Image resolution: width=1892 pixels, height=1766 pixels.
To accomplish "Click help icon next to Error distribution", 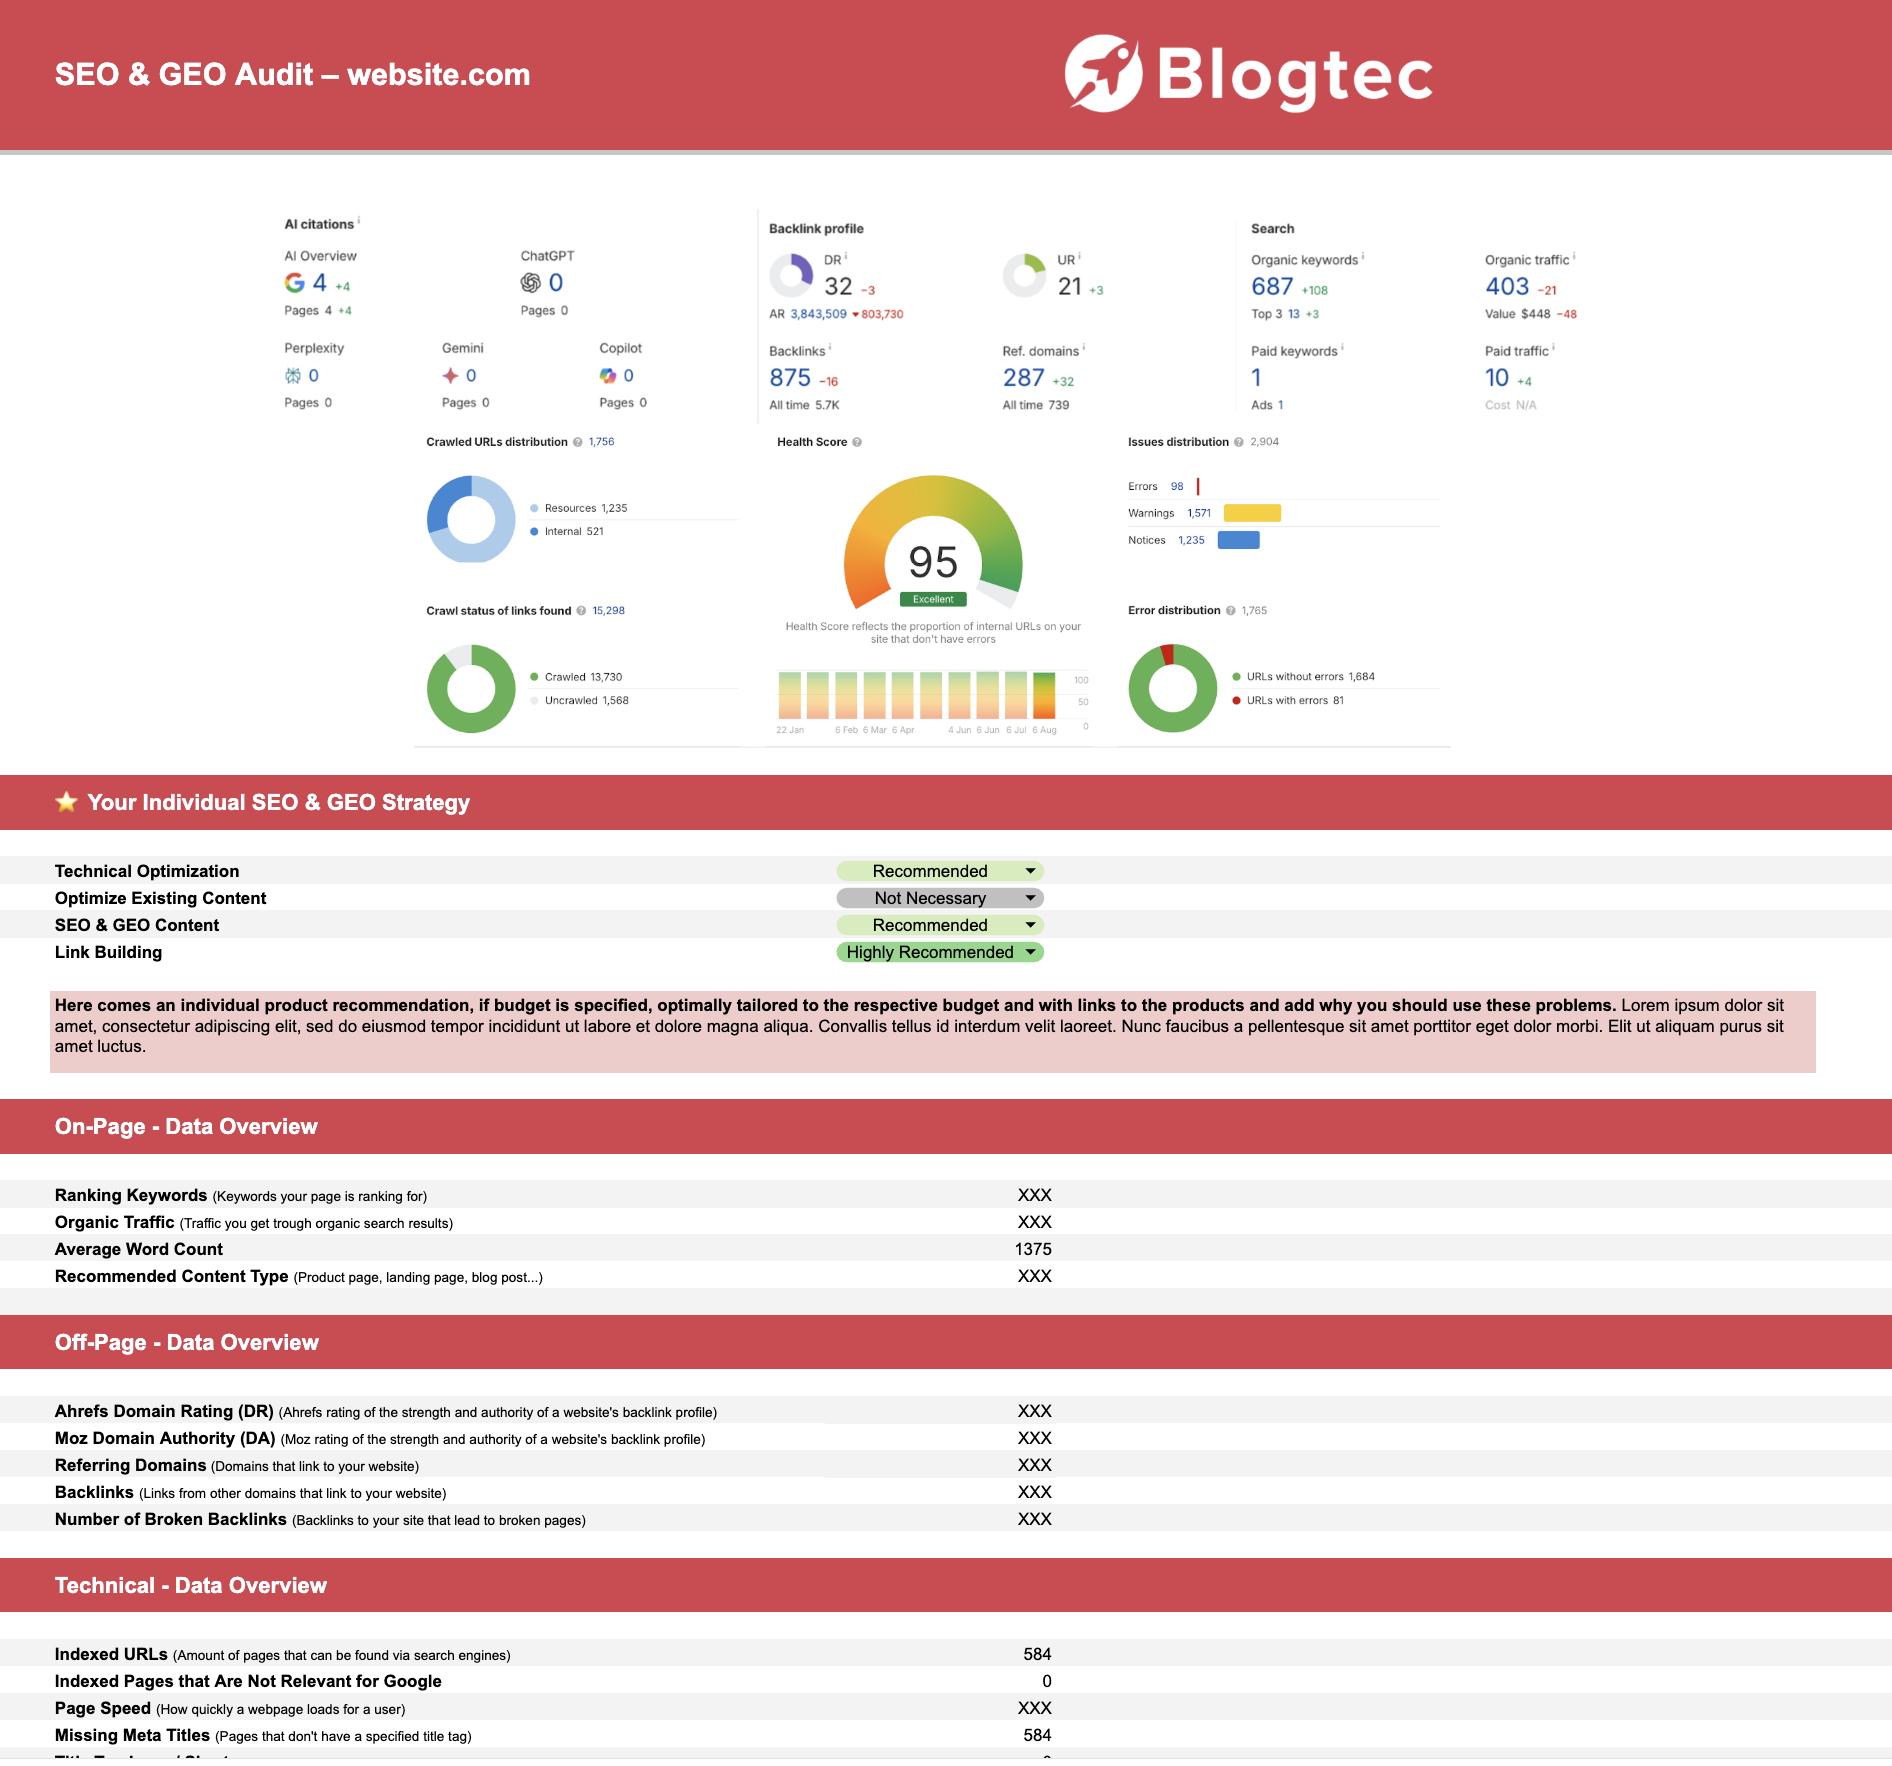I will pyautogui.click(x=1231, y=611).
